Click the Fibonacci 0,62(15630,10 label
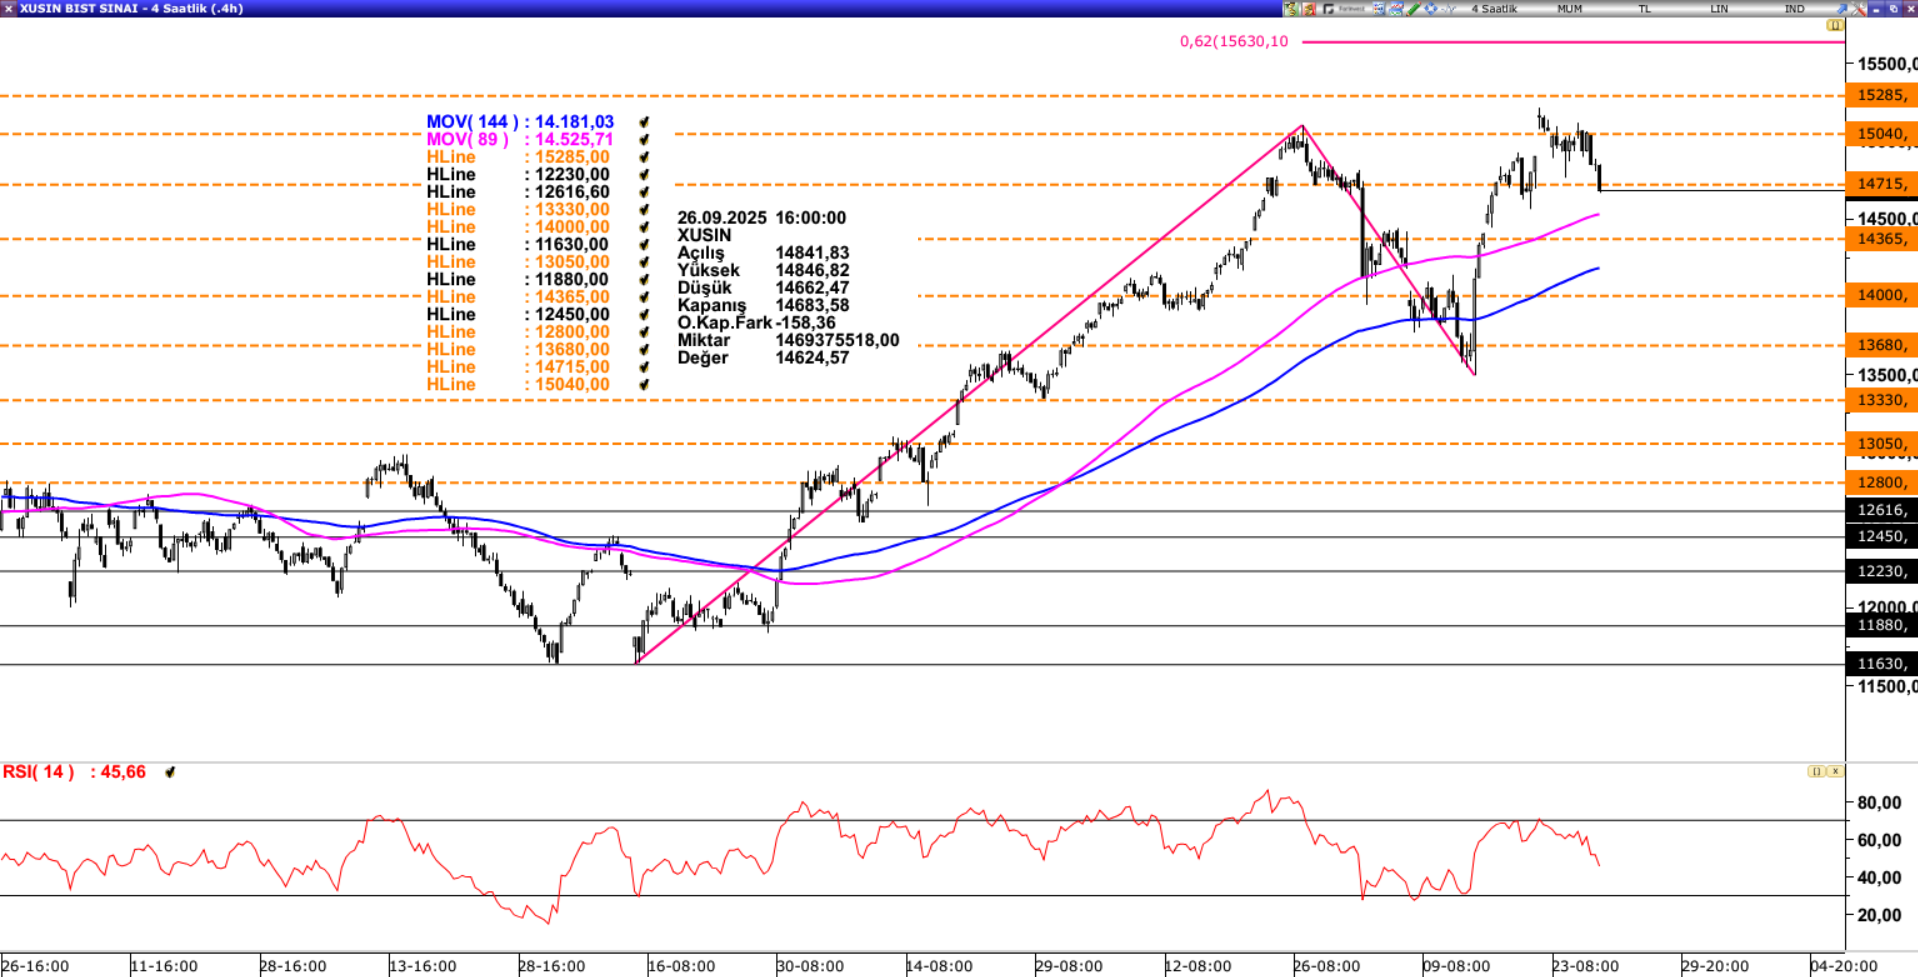 (x=1234, y=41)
